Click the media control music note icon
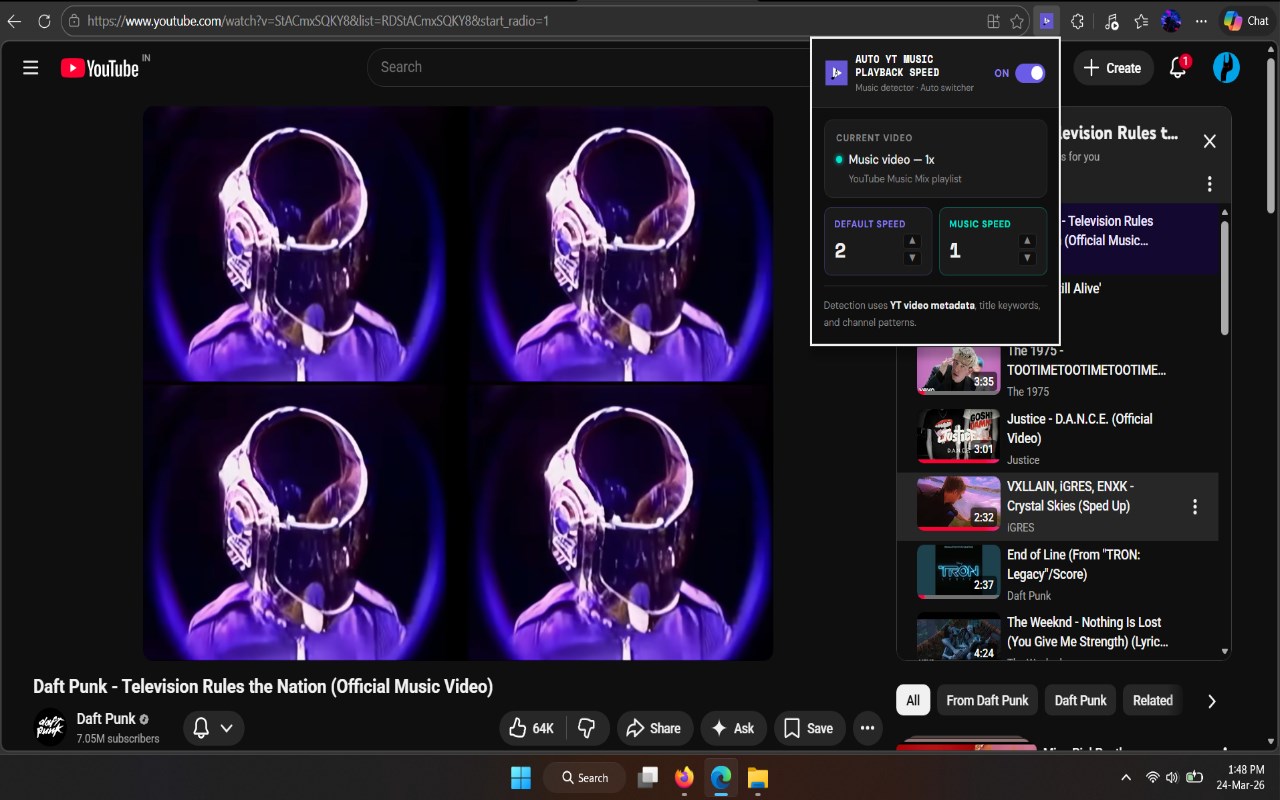The width and height of the screenshot is (1280, 800). click(1112, 21)
